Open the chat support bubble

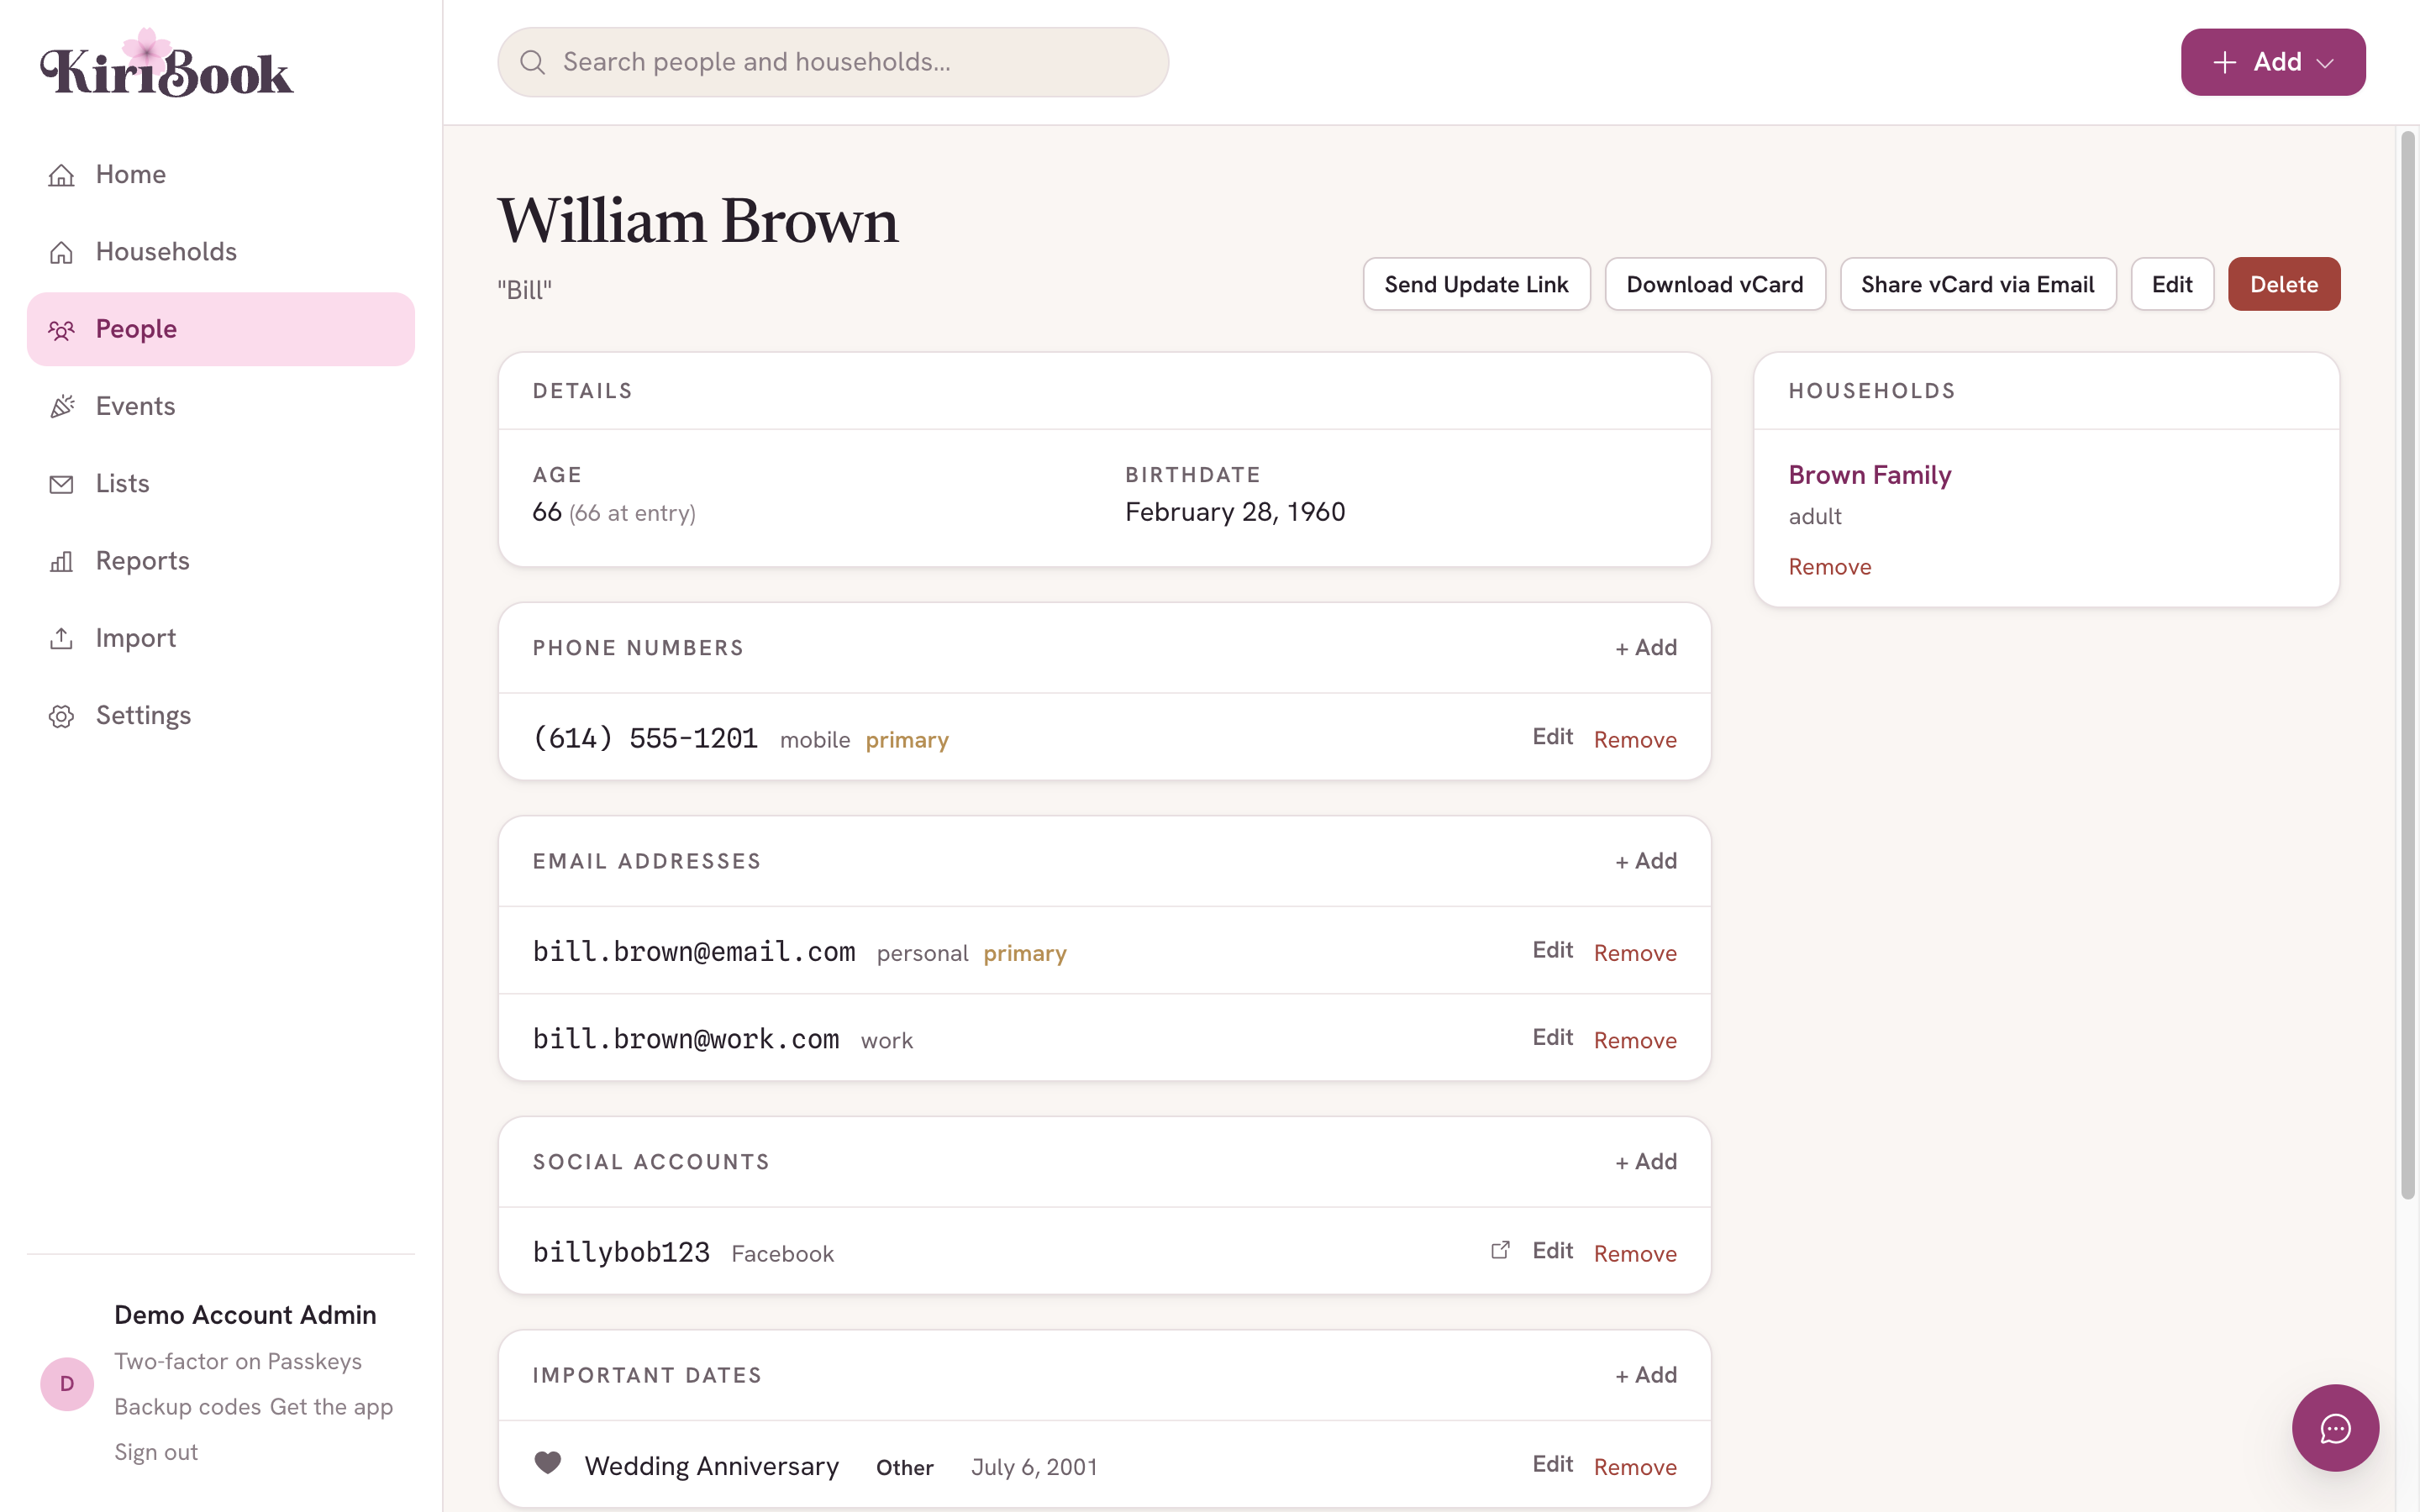2335,1428
